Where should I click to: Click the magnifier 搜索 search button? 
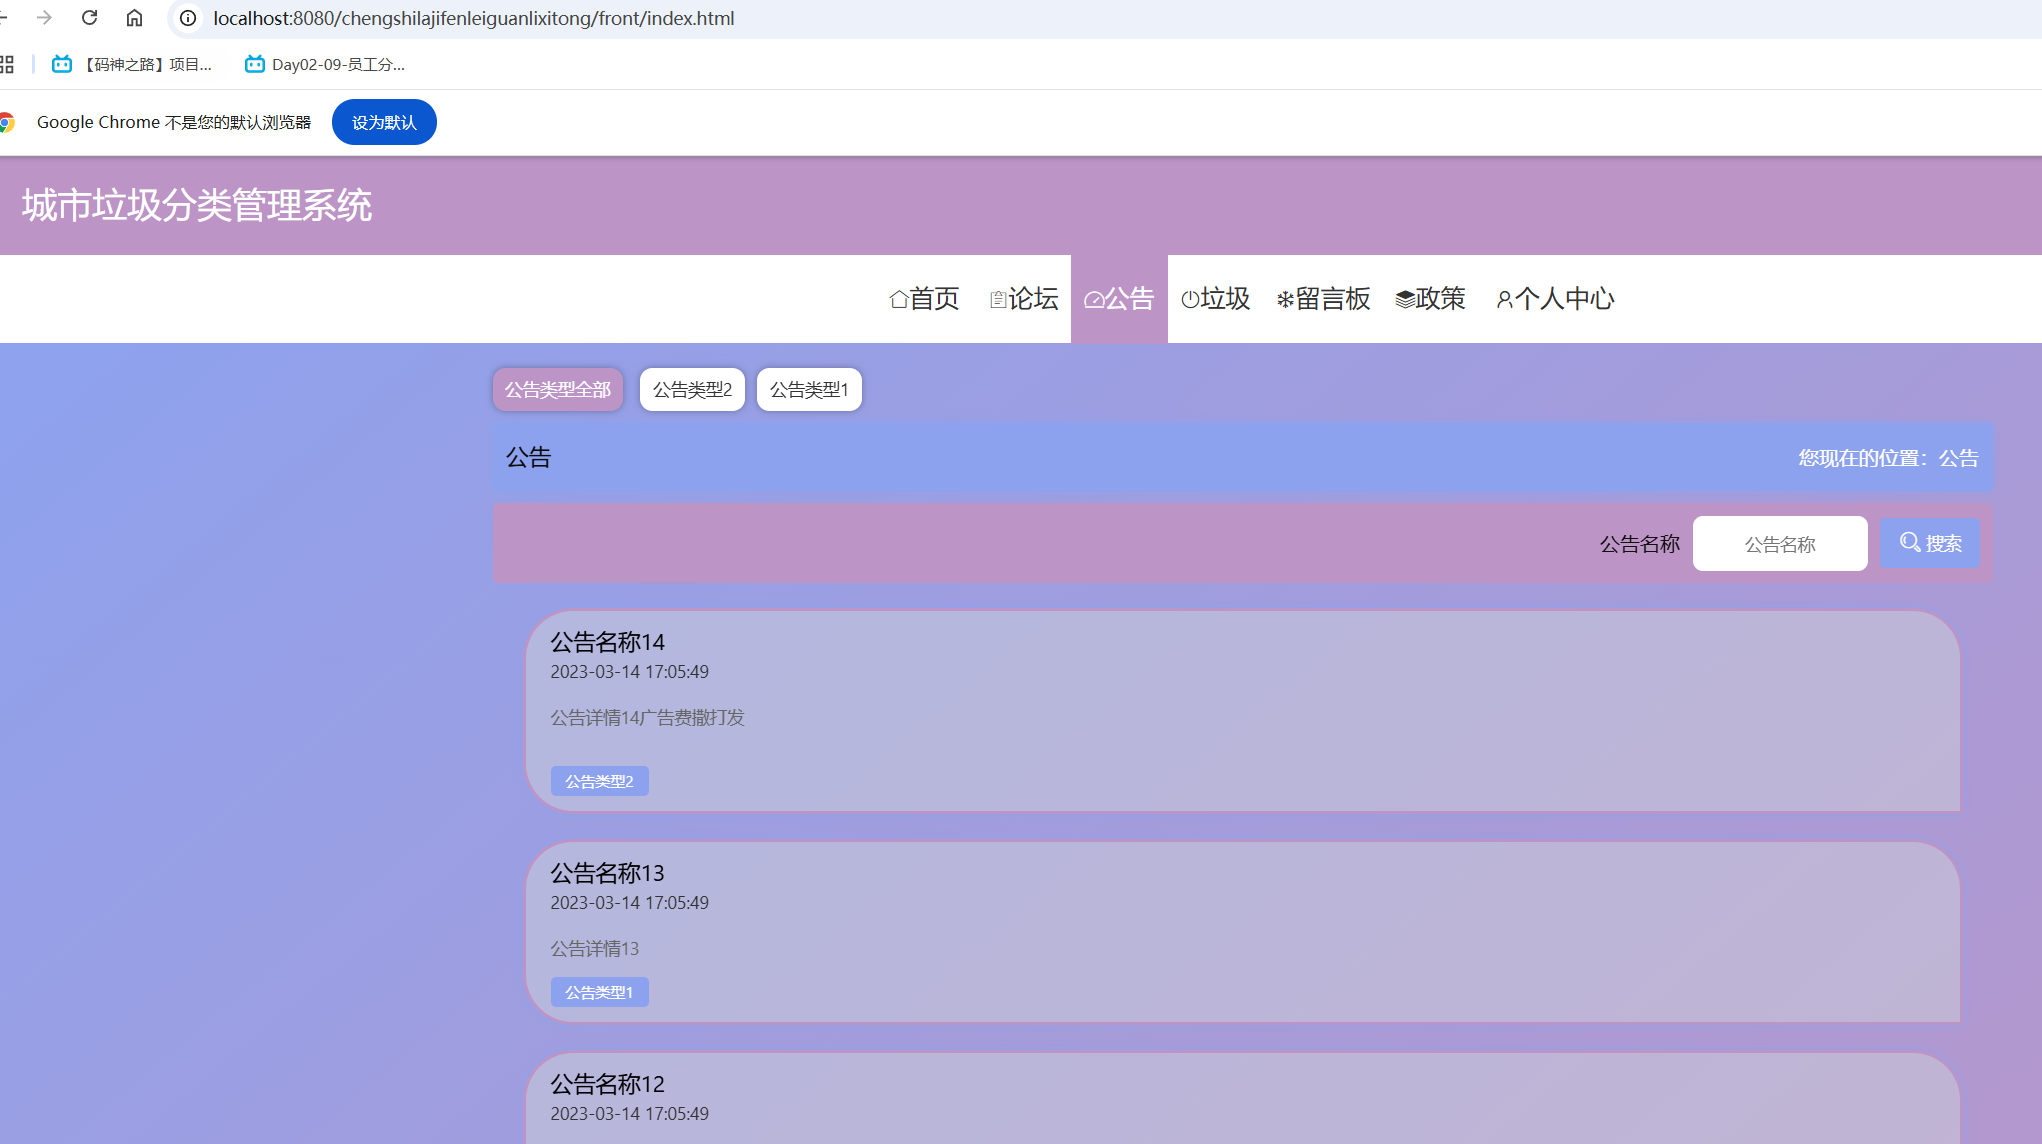[x=1929, y=543]
